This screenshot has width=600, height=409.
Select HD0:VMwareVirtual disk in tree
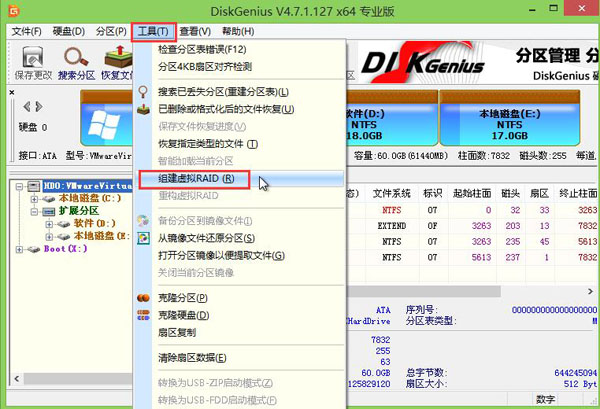point(87,186)
